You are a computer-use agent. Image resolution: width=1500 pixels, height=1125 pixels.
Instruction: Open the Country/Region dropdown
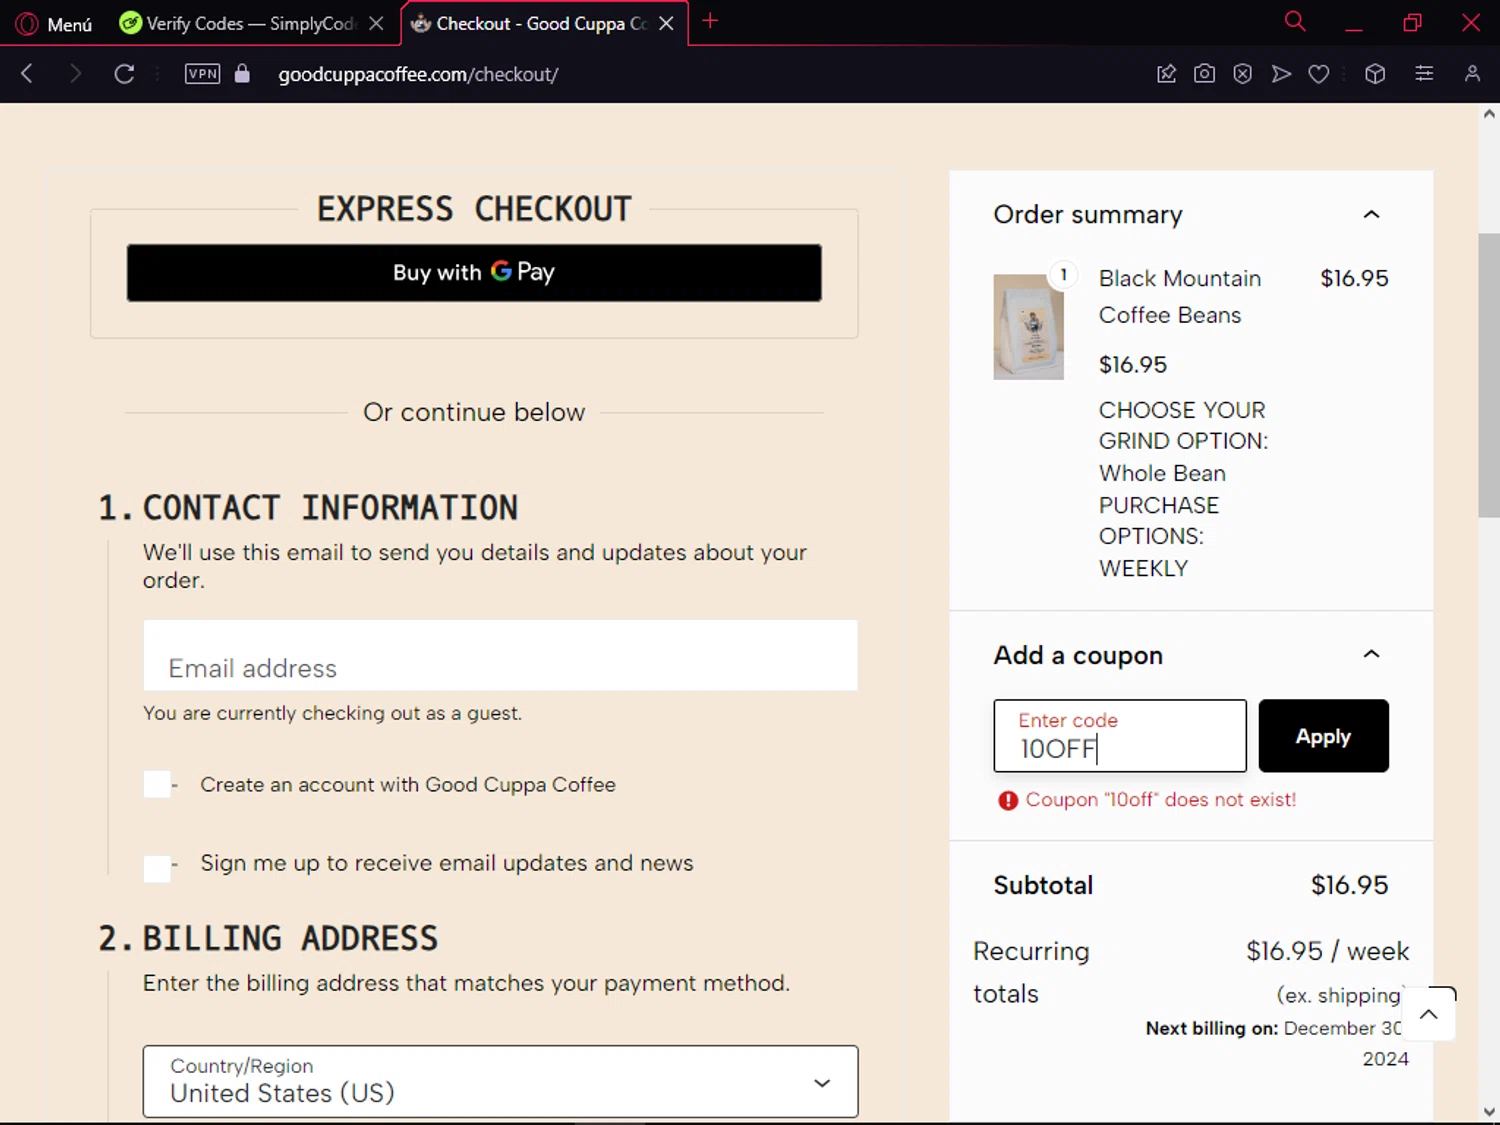500,1081
